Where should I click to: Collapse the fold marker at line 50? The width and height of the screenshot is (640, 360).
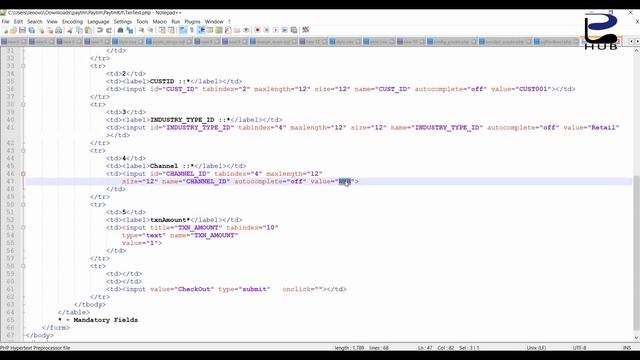click(23, 204)
